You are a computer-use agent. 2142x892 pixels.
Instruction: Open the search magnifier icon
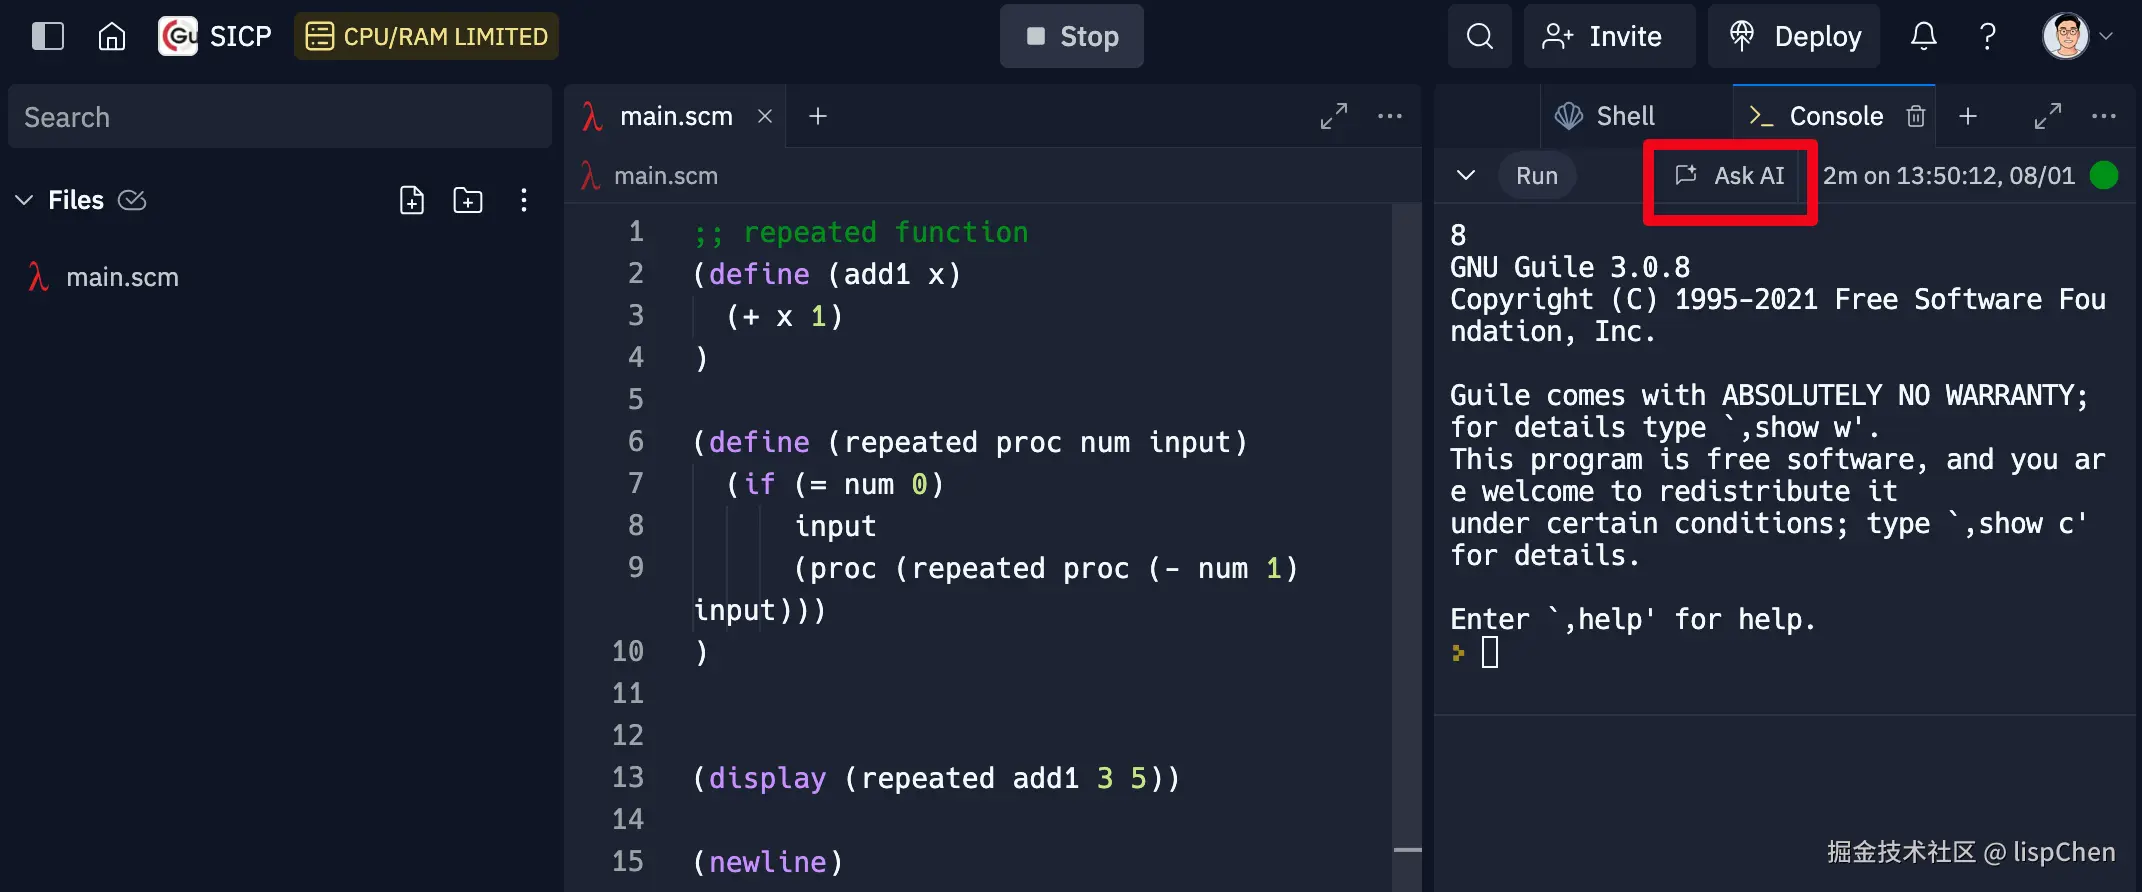coord(1479,37)
